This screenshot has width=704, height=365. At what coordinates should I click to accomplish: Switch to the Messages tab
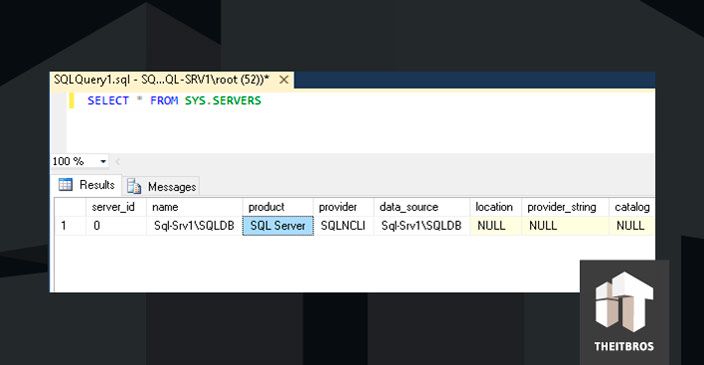[x=162, y=186]
